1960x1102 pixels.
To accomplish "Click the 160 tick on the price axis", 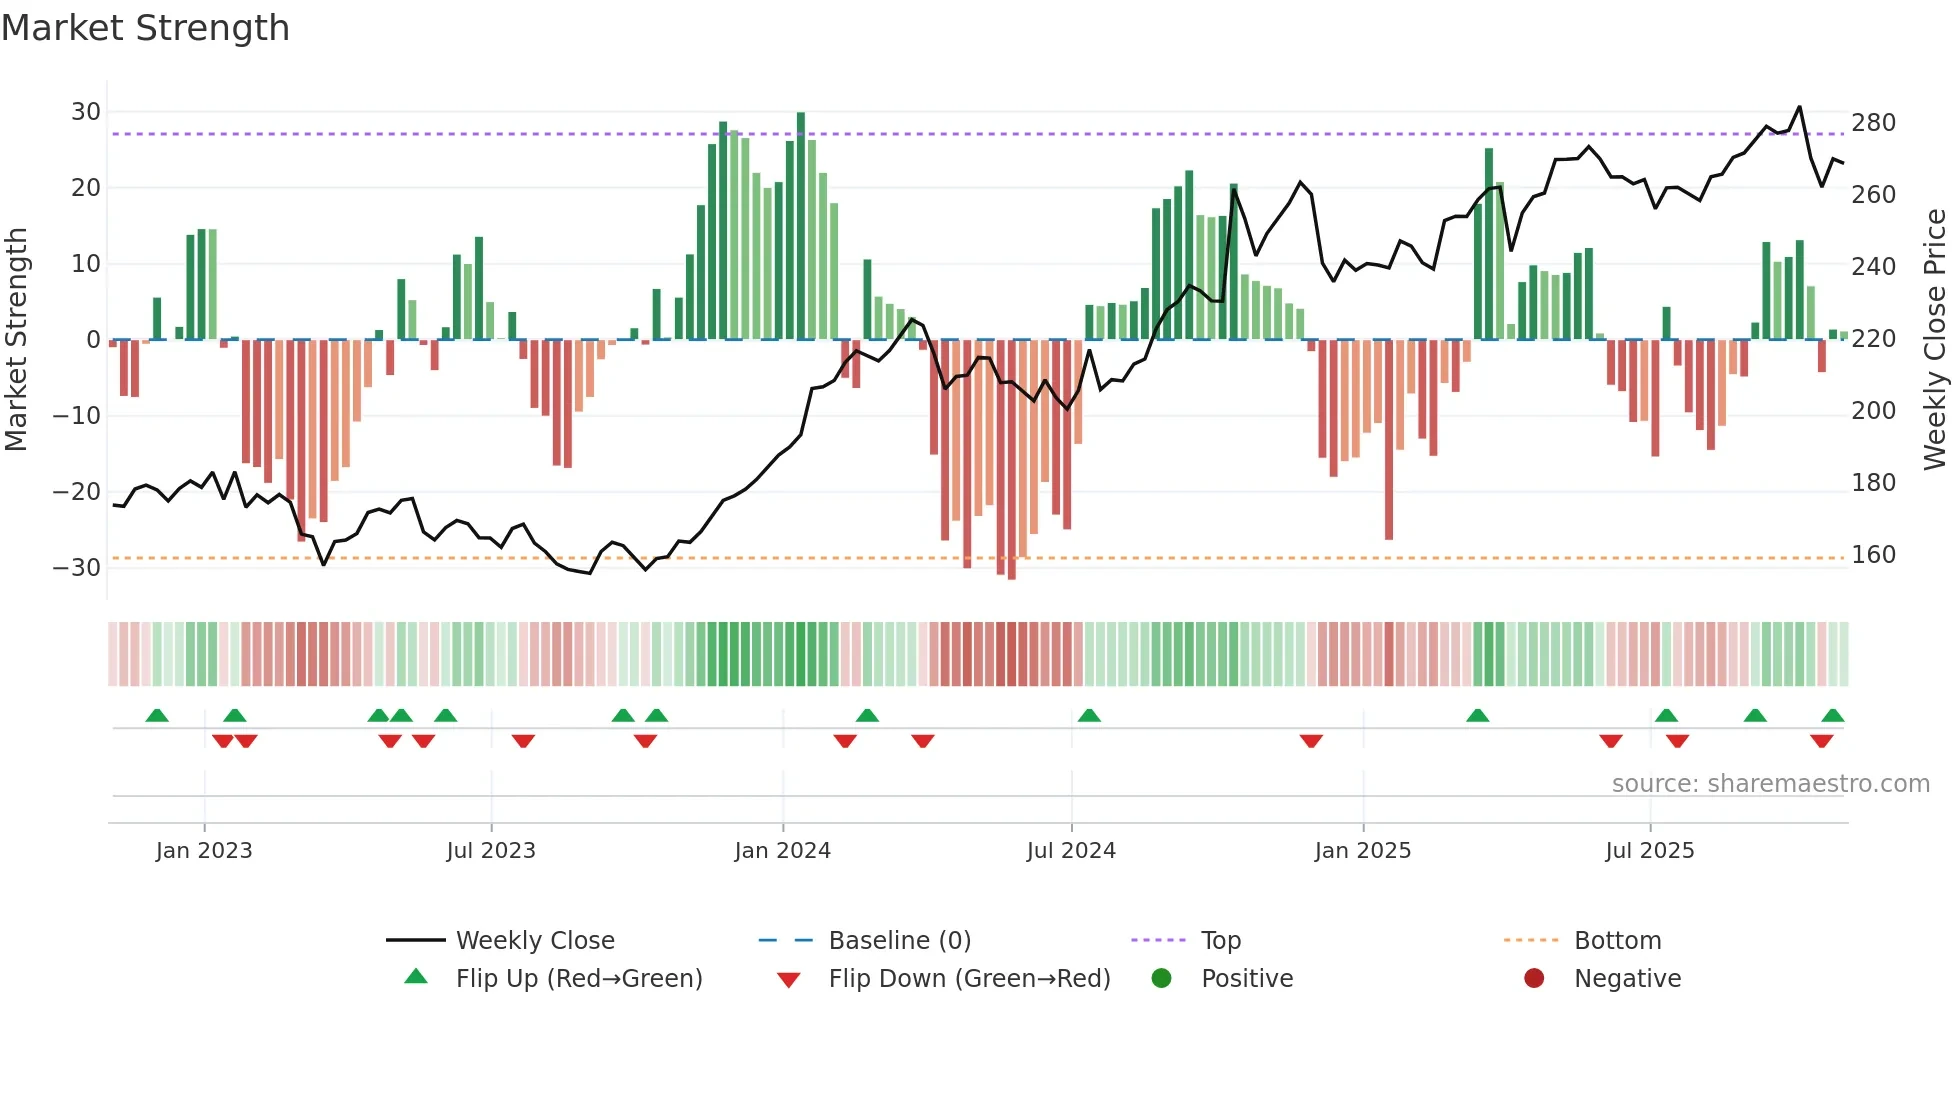I will tap(1874, 555).
